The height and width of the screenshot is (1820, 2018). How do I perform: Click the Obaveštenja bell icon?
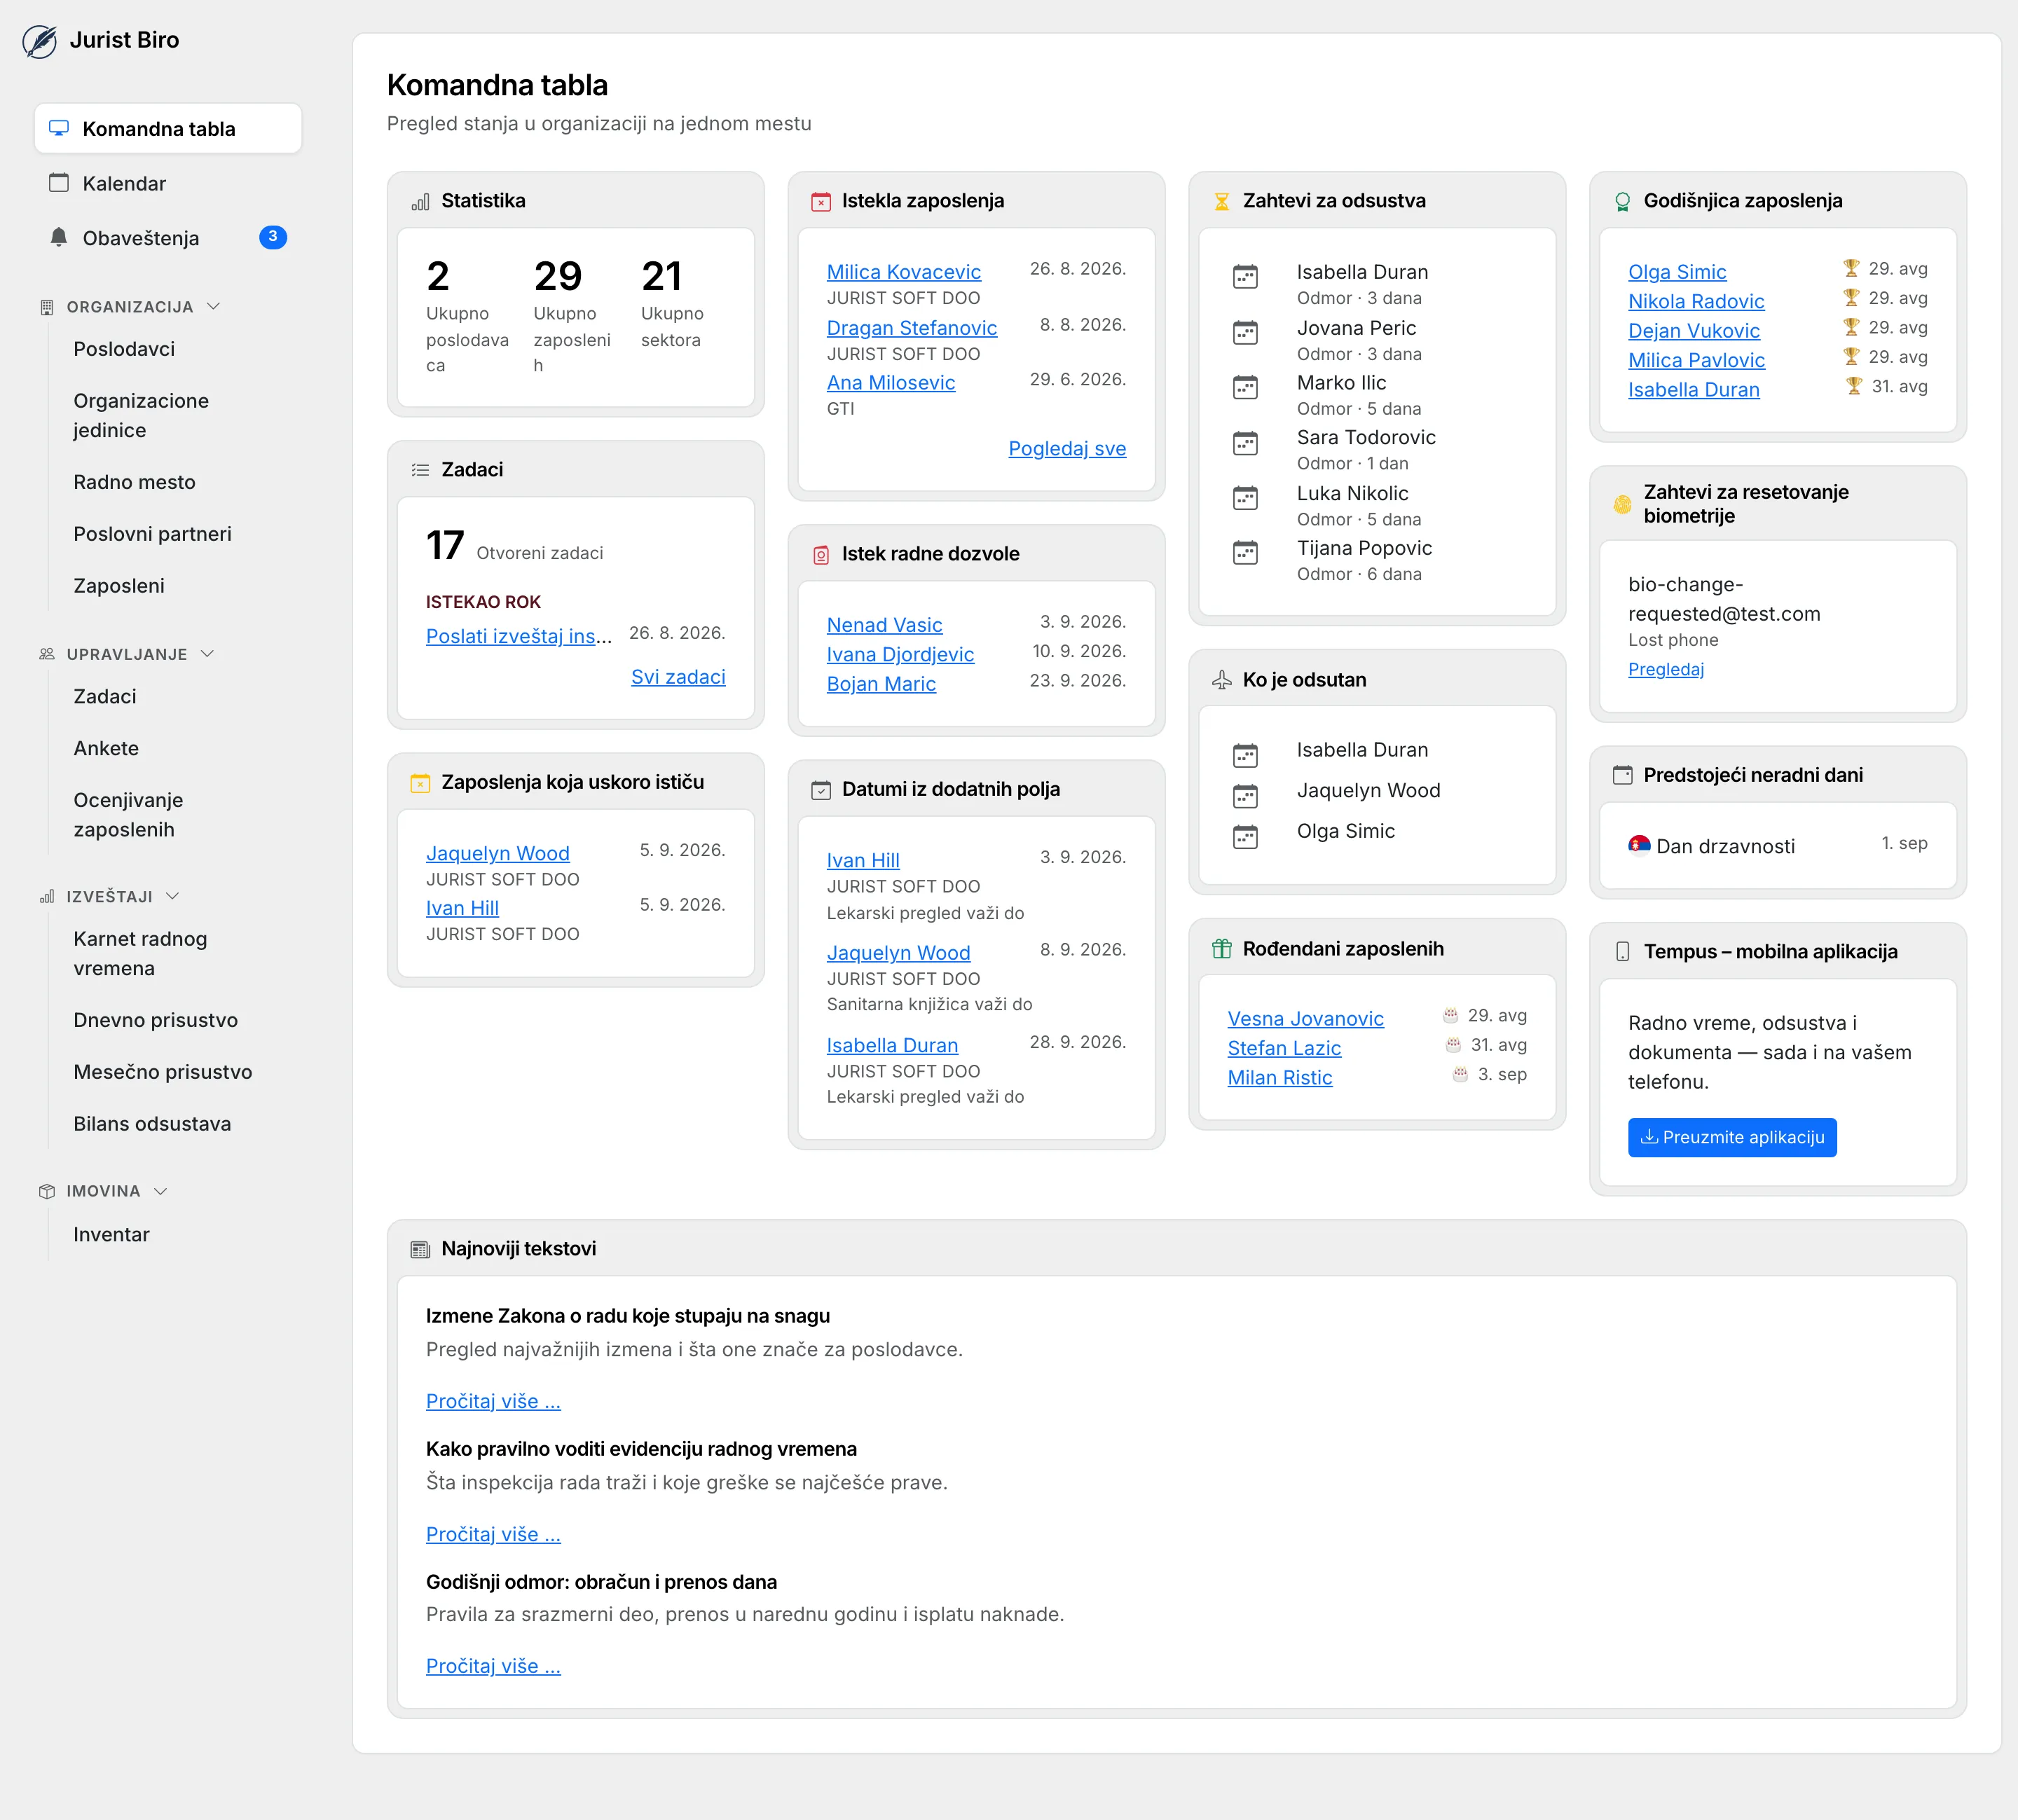[59, 237]
